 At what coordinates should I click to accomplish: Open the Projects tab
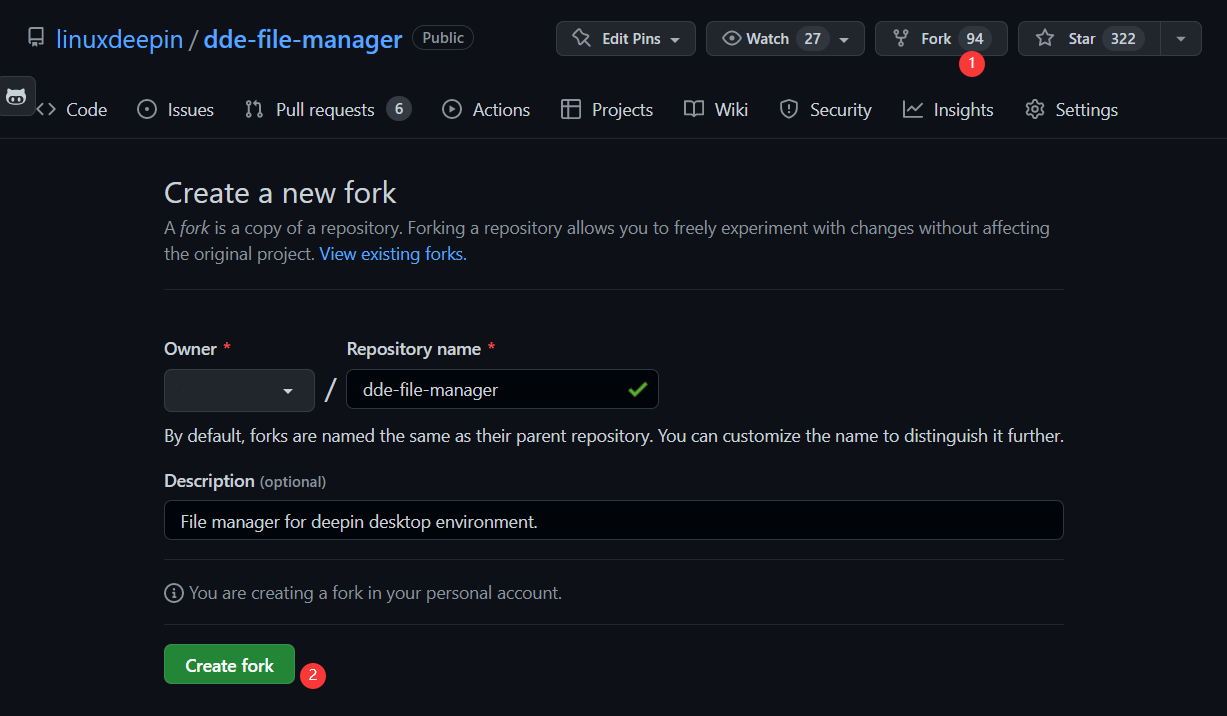[x=607, y=110]
